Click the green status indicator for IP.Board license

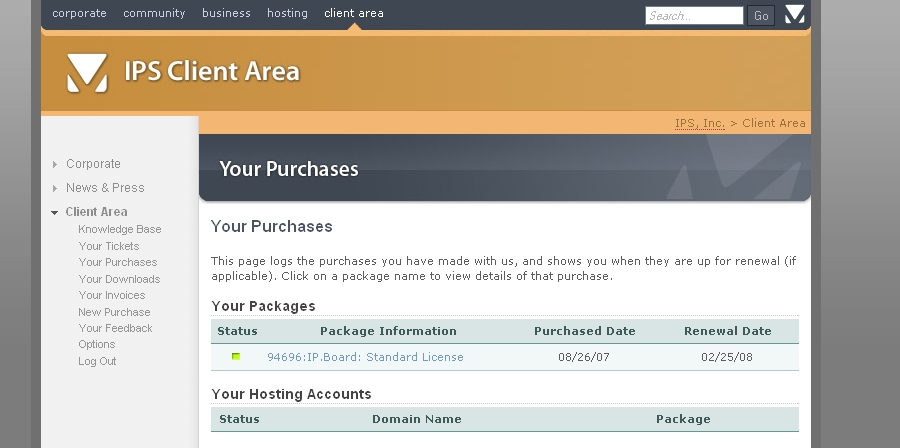(236, 357)
